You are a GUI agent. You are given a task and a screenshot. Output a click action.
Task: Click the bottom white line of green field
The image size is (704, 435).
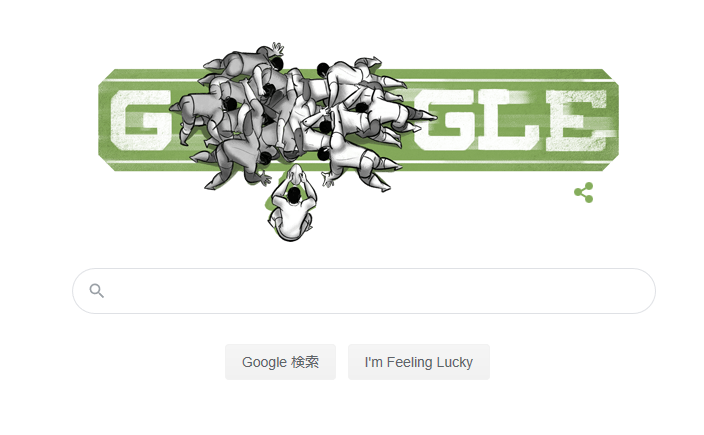358,162
